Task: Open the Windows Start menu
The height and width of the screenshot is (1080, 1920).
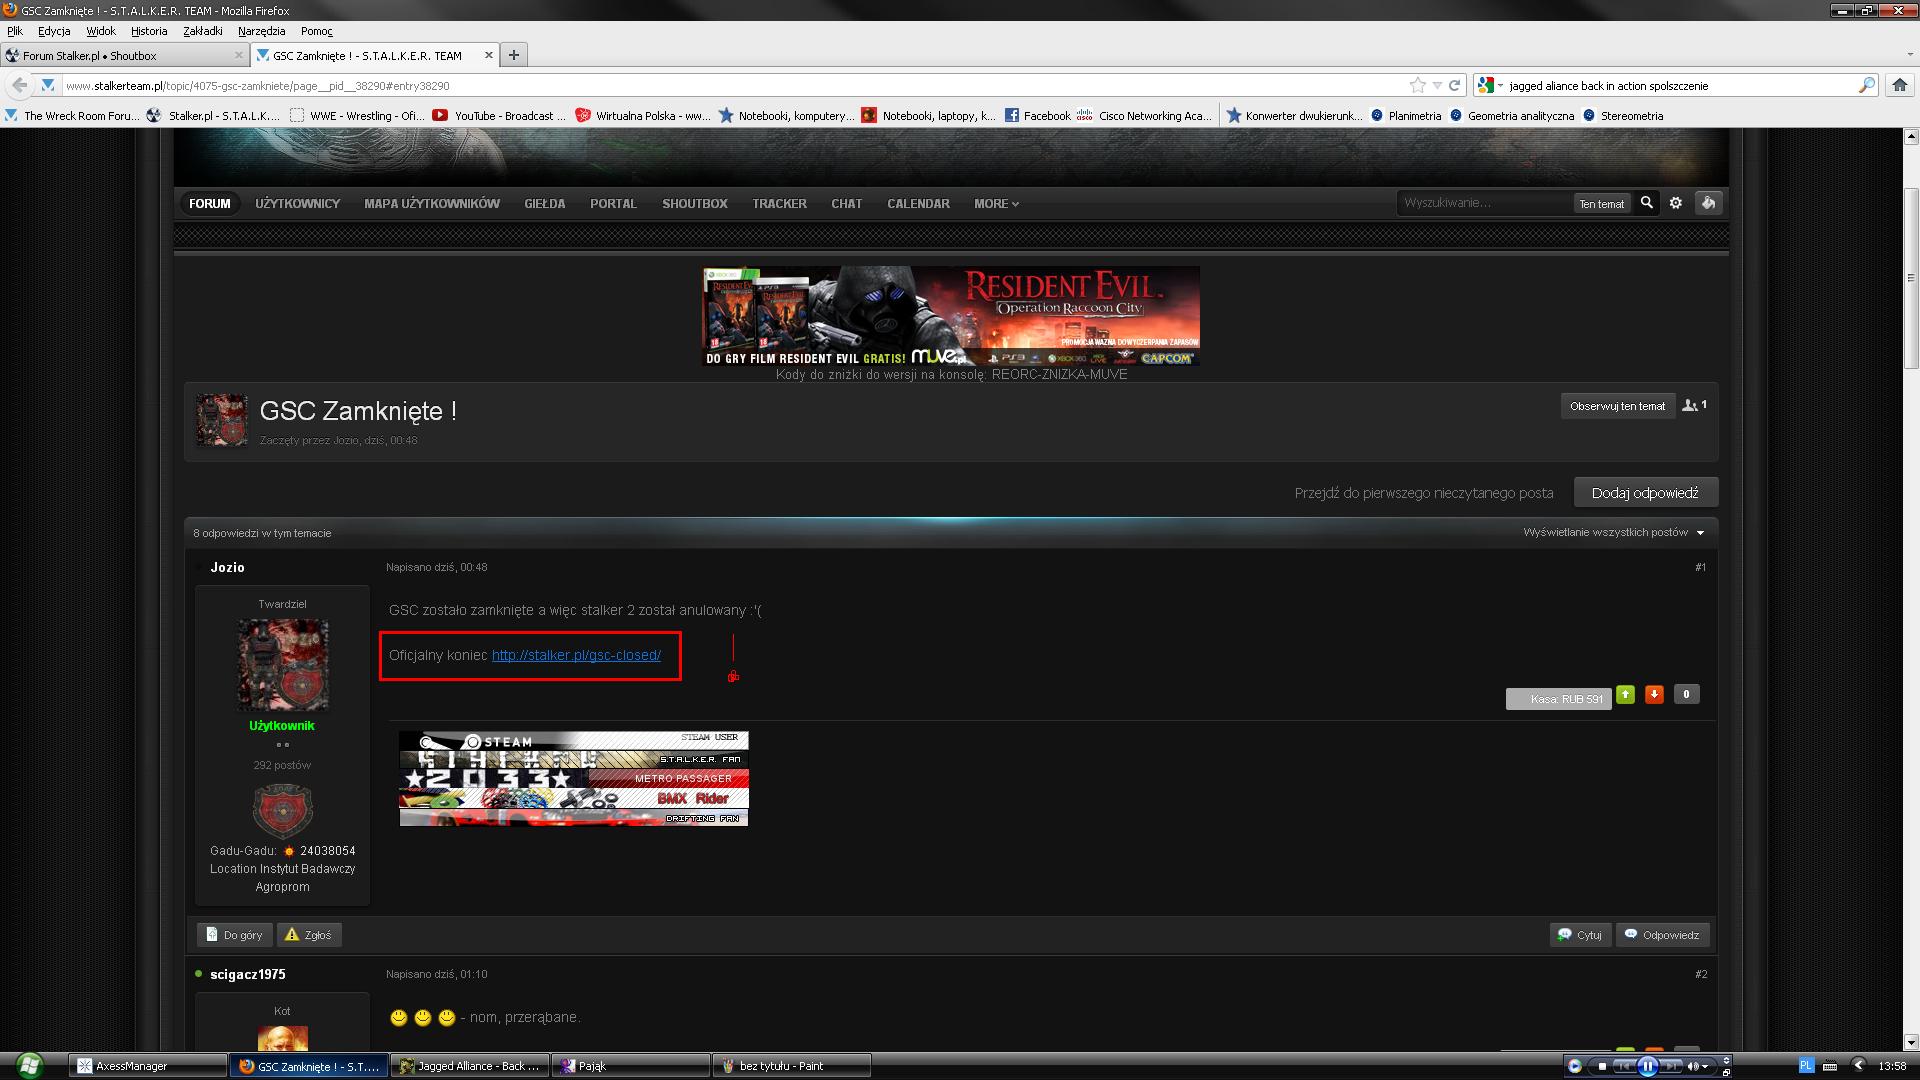Action: point(28,1065)
